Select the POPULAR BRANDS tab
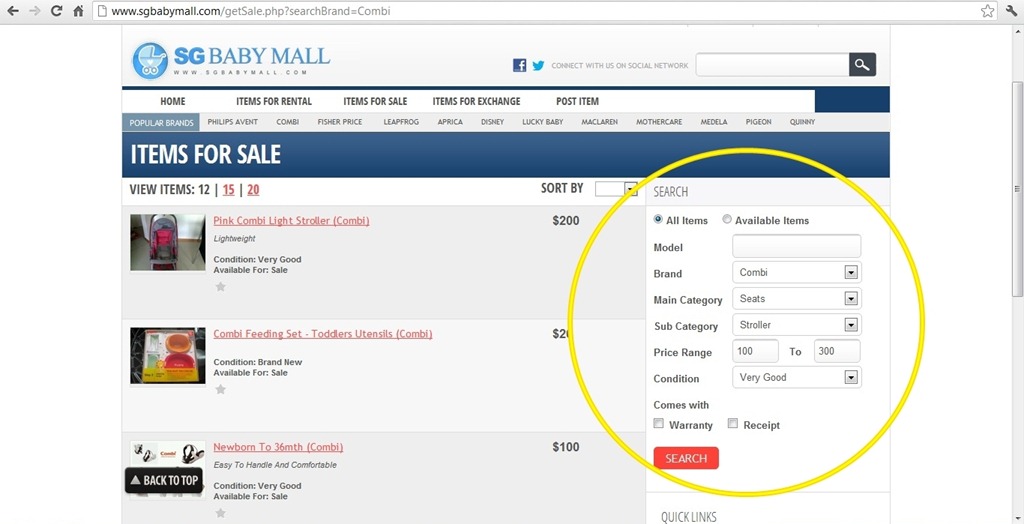This screenshot has height=524, width=1024. click(161, 122)
